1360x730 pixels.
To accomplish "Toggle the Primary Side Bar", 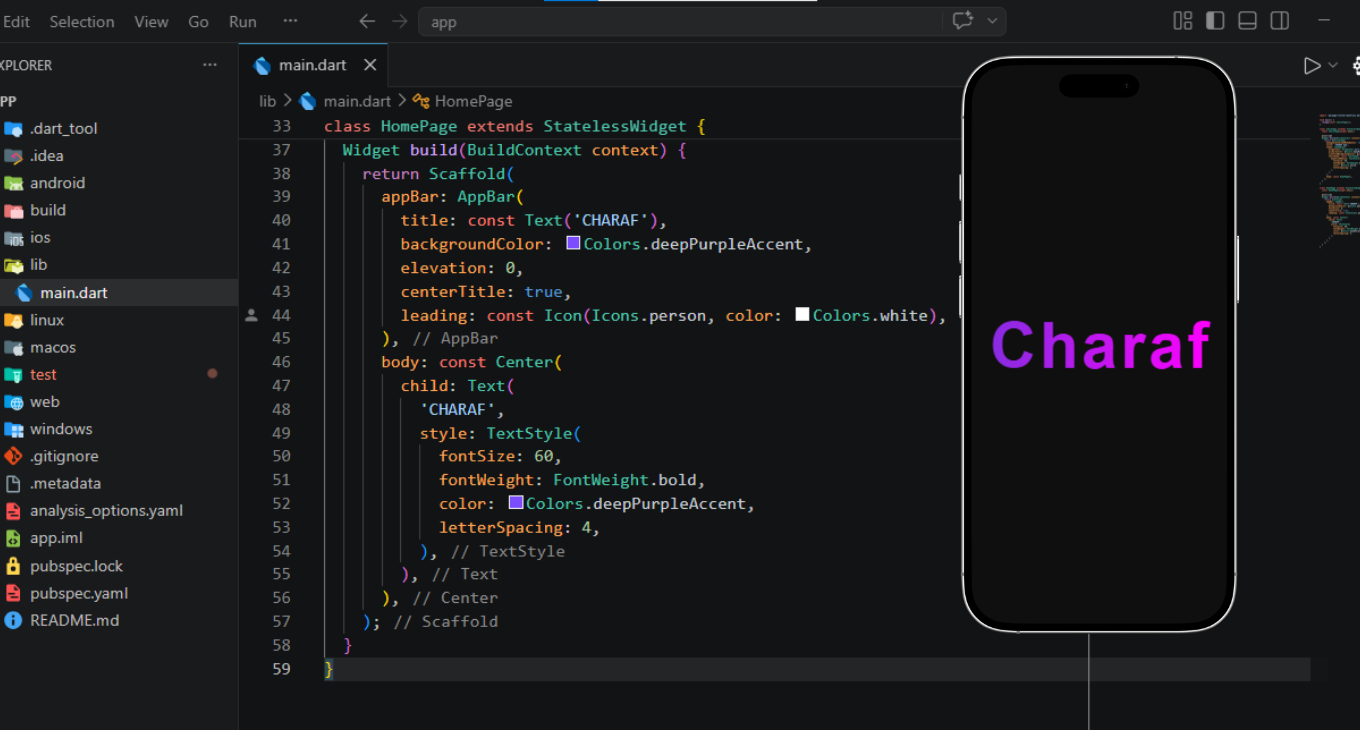I will tap(1215, 21).
